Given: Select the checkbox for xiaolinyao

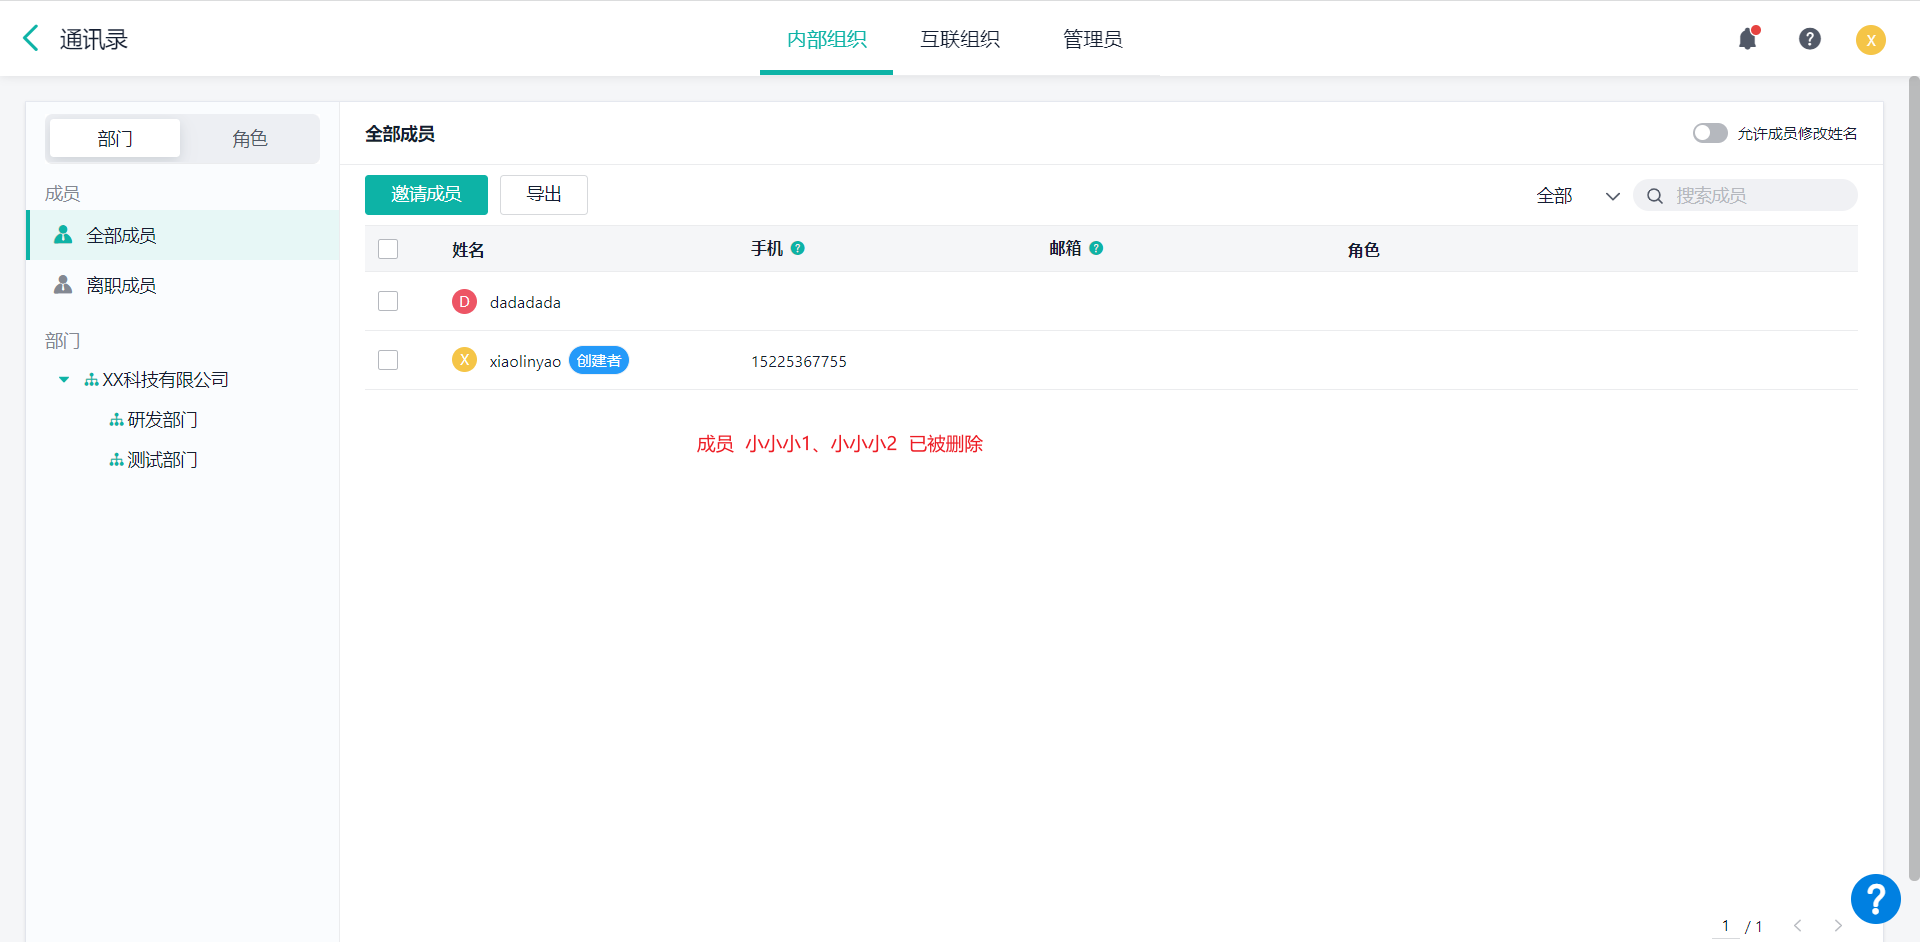Looking at the screenshot, I should pos(388,360).
